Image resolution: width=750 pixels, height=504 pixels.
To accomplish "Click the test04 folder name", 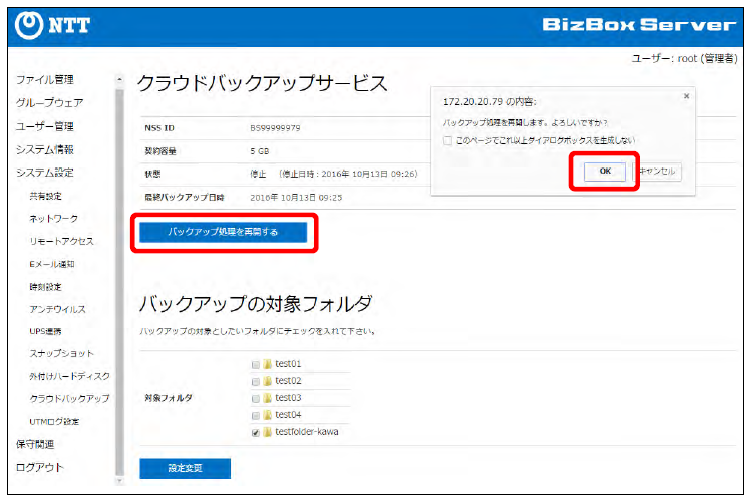I will tap(288, 415).
